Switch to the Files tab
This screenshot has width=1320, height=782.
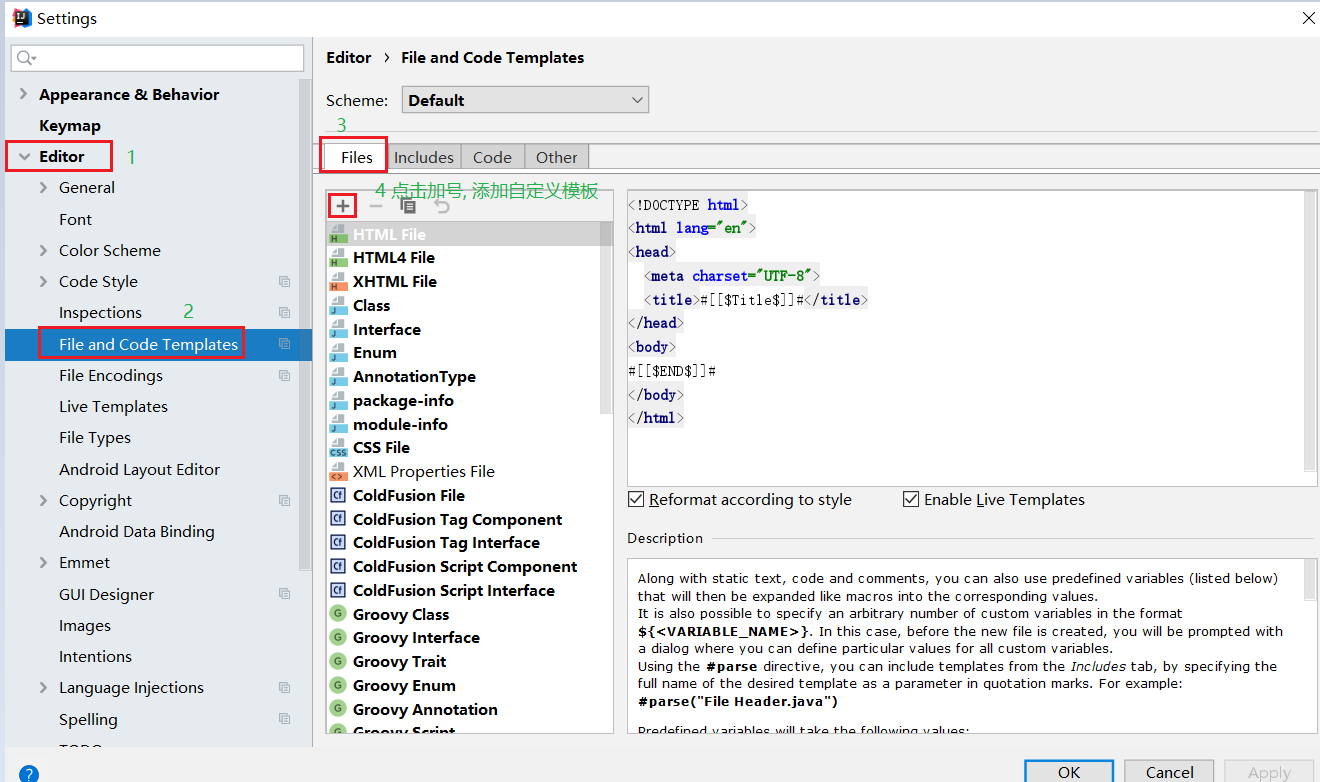(x=356, y=157)
